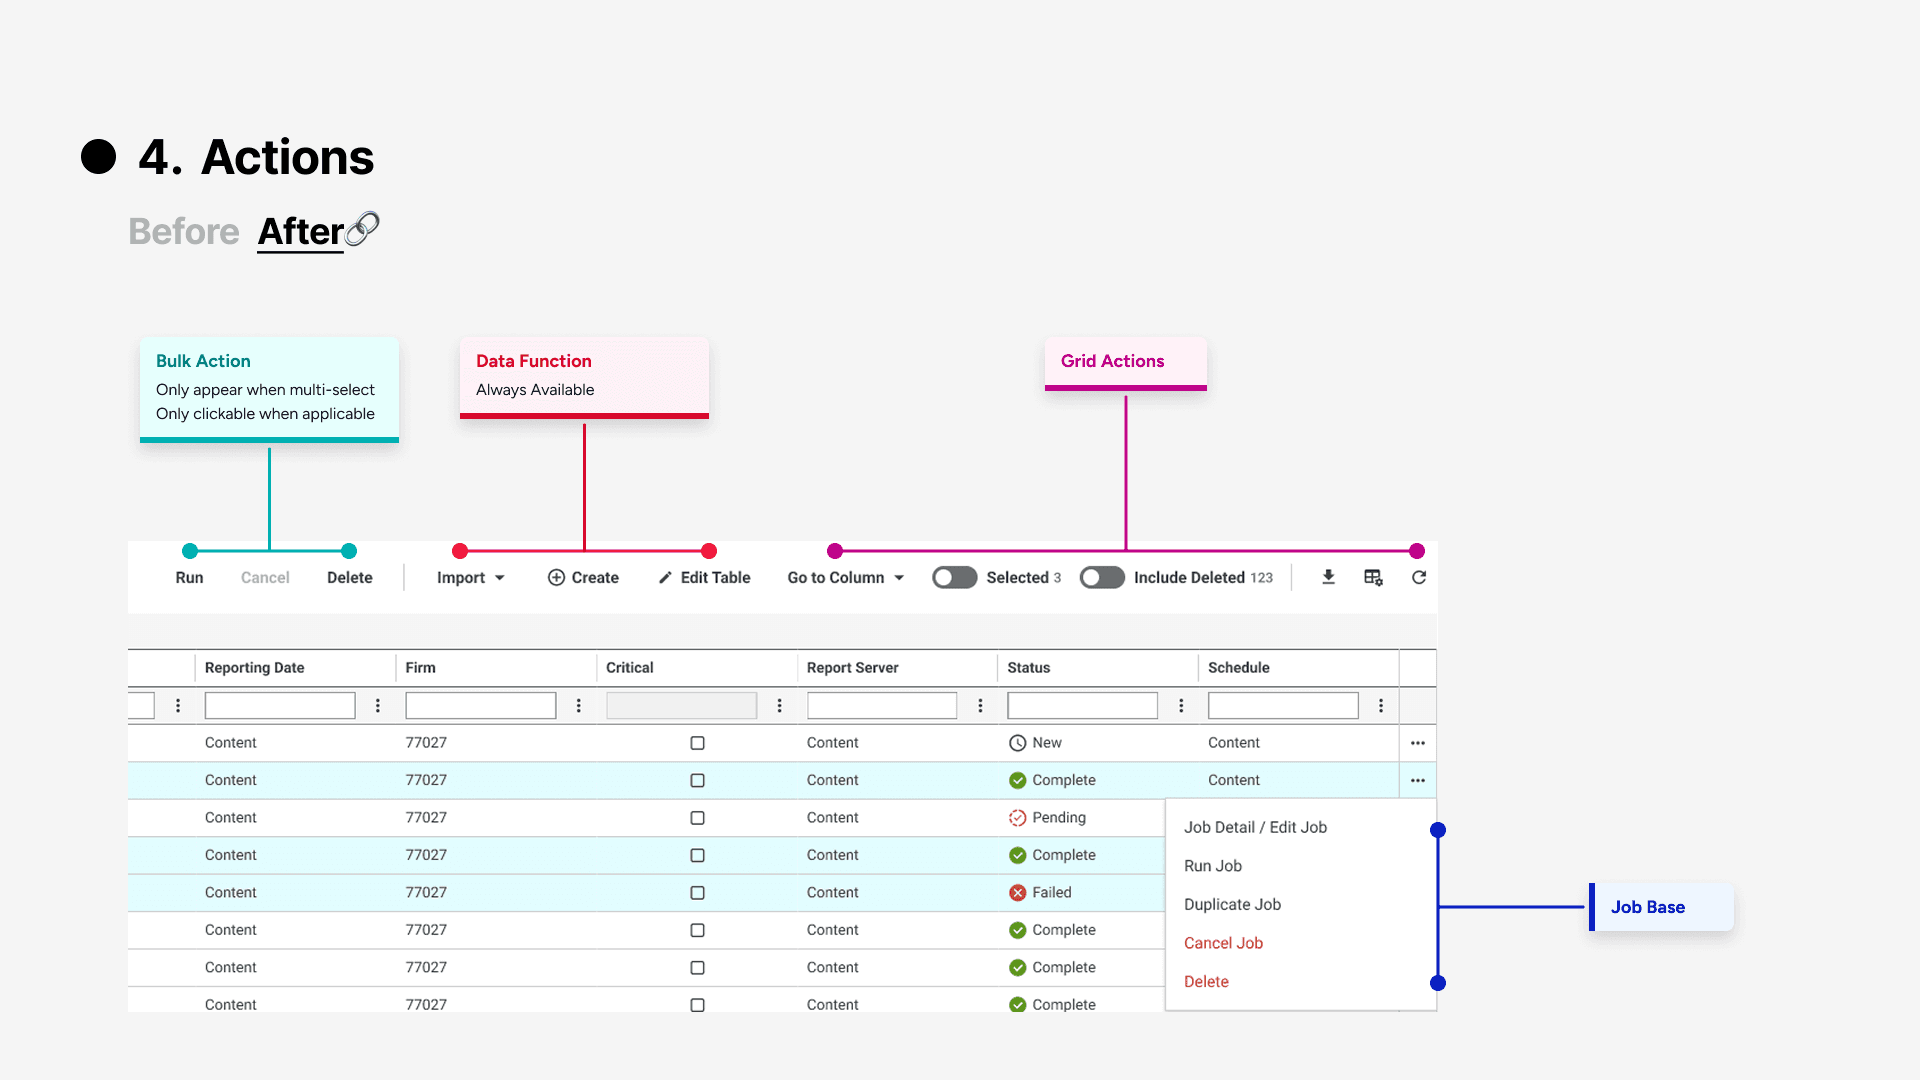1920x1080 pixels.
Task: Click the Critical filter options icon
Action: coord(780,706)
